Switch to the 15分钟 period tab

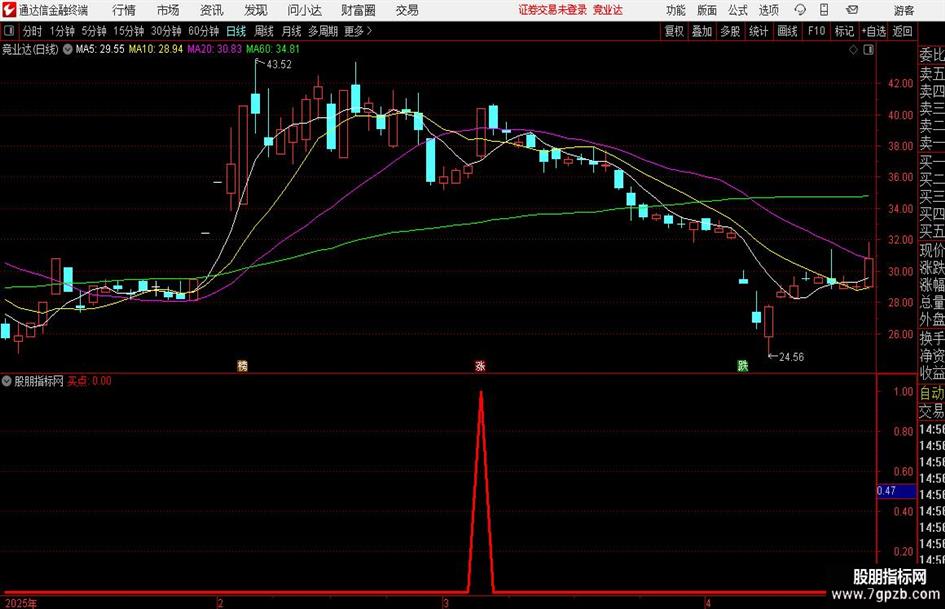tap(129, 31)
